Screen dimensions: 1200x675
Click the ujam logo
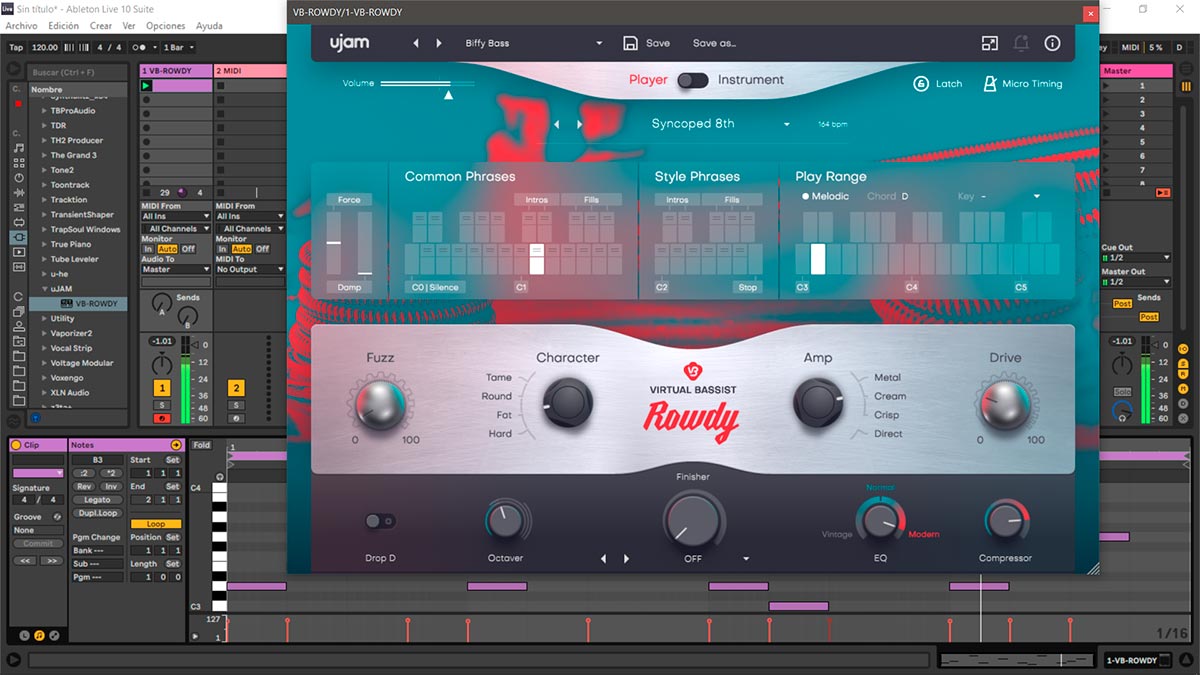(x=351, y=43)
